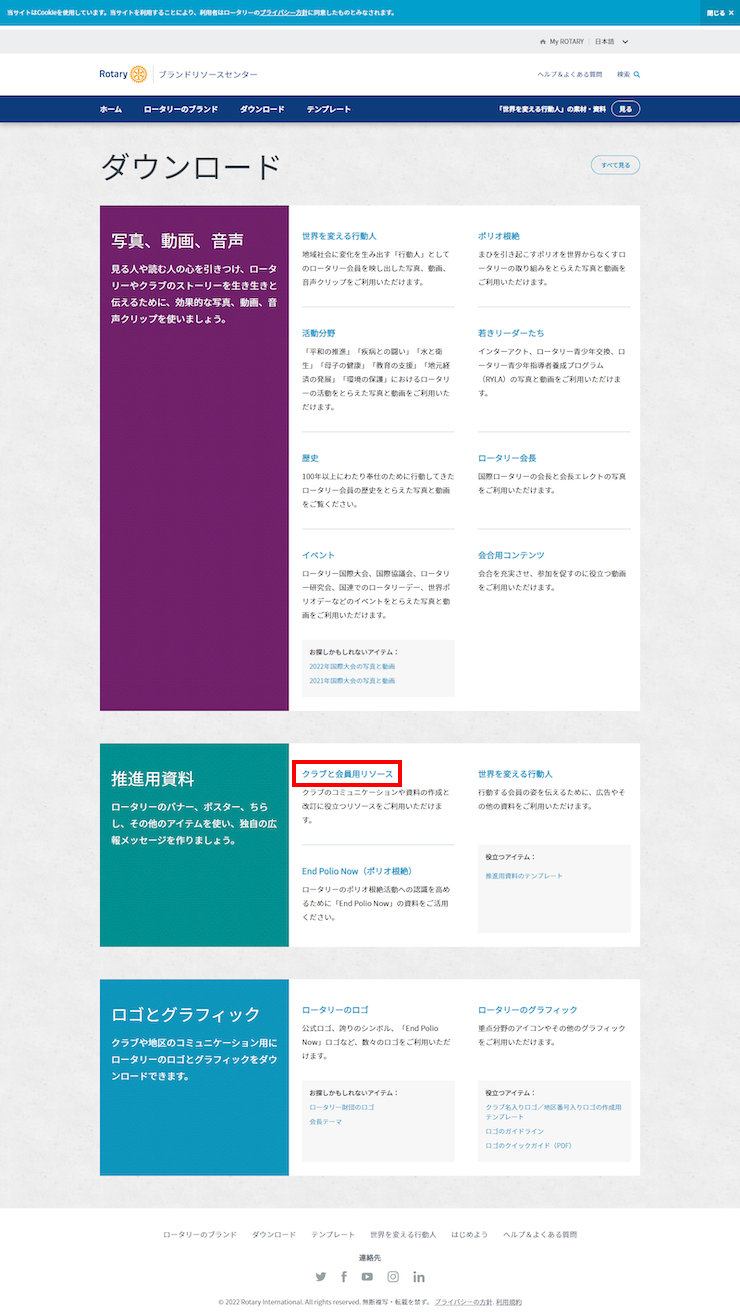Viewport: 740px width, 1316px height.
Task: Open the 若きリーダーたち link
Action: 511,332
